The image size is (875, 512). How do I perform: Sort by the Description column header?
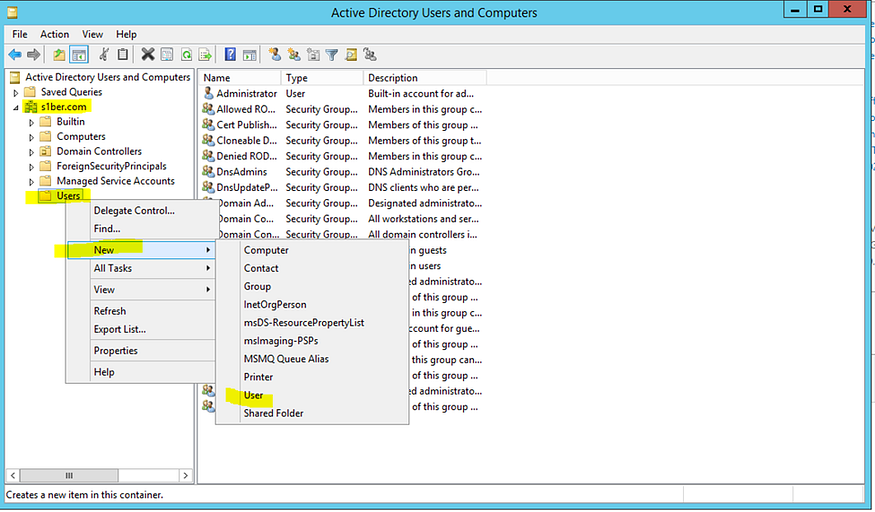425,78
